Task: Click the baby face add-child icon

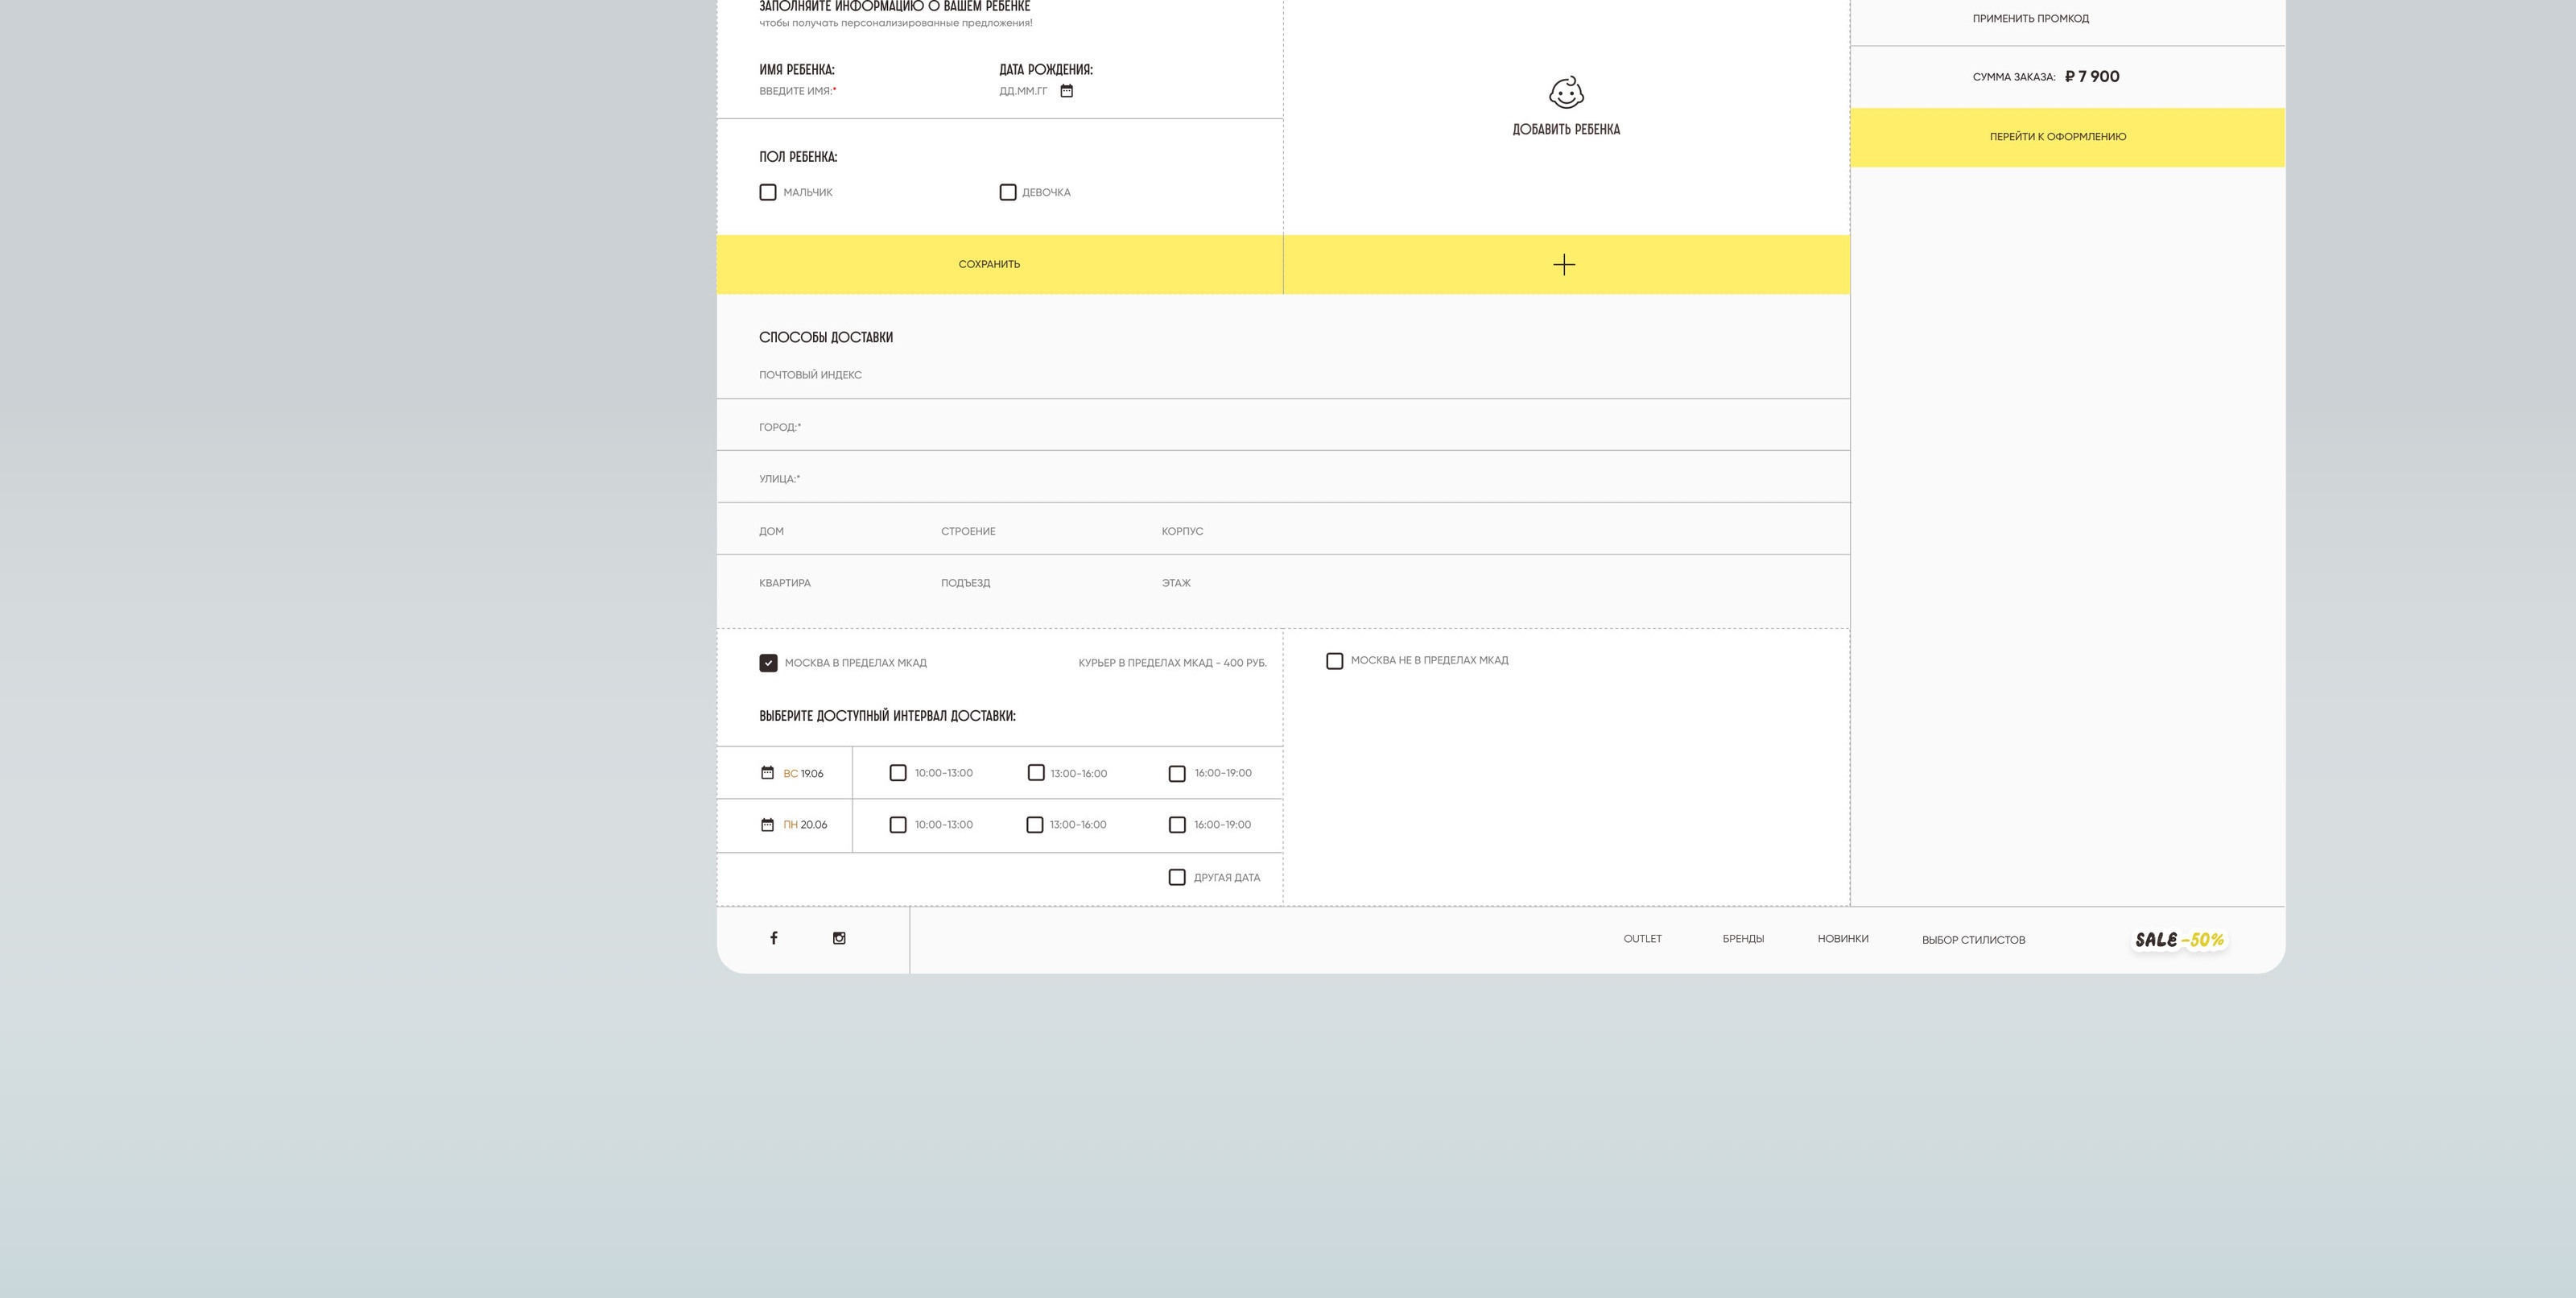Action: (1566, 93)
